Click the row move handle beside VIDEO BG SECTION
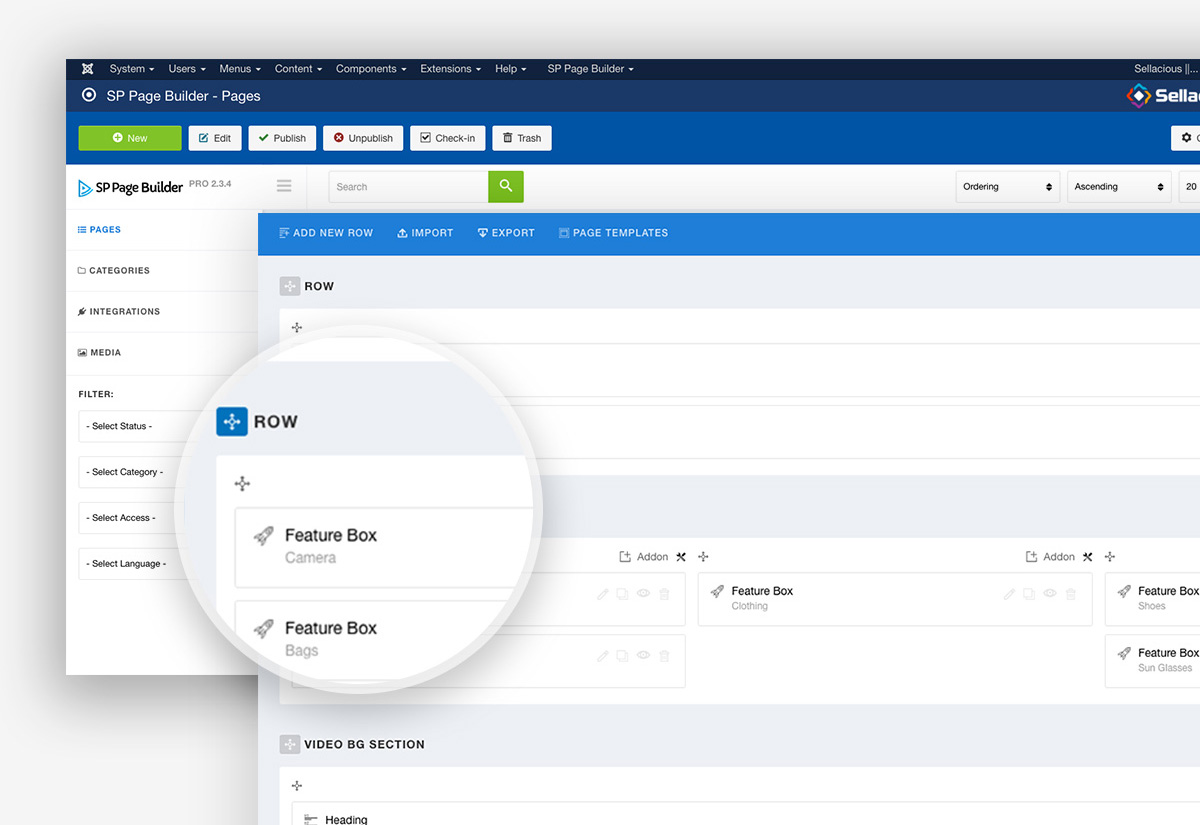Viewport: 1200px width, 825px height. click(289, 744)
